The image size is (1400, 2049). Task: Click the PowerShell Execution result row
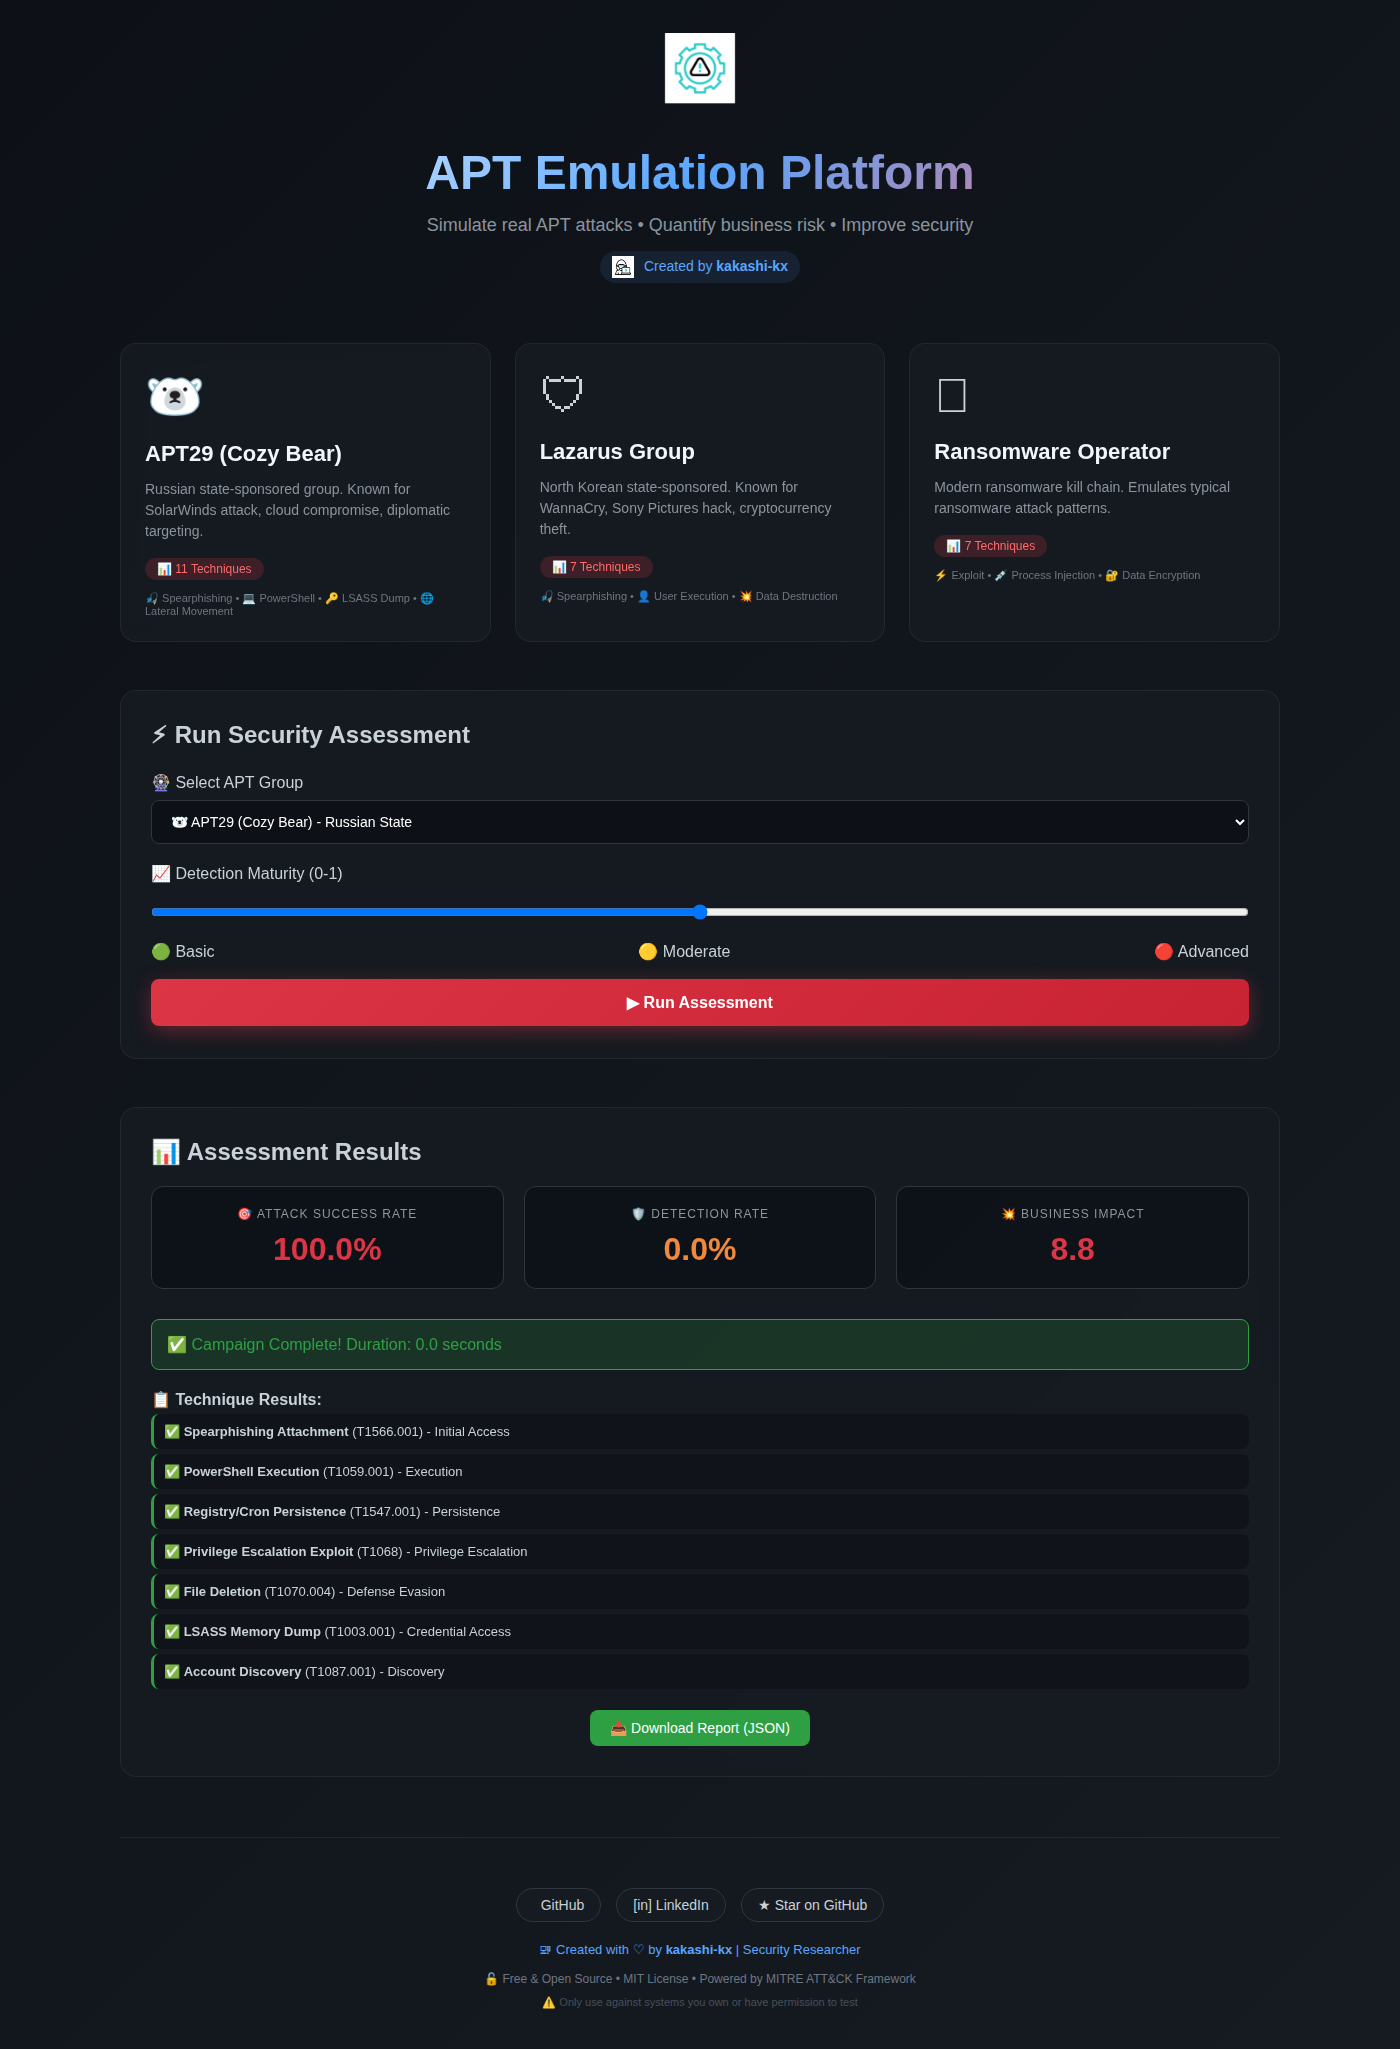[700, 1472]
